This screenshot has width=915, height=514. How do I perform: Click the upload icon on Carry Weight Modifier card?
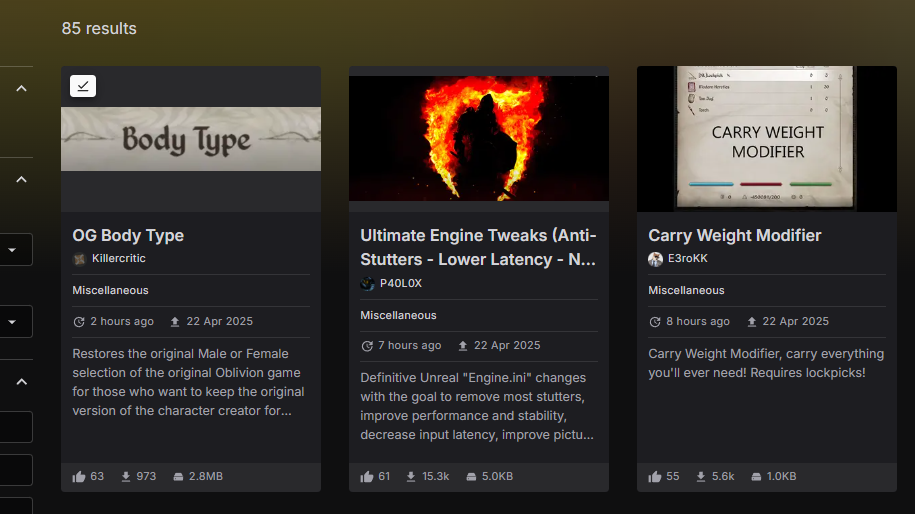(752, 322)
